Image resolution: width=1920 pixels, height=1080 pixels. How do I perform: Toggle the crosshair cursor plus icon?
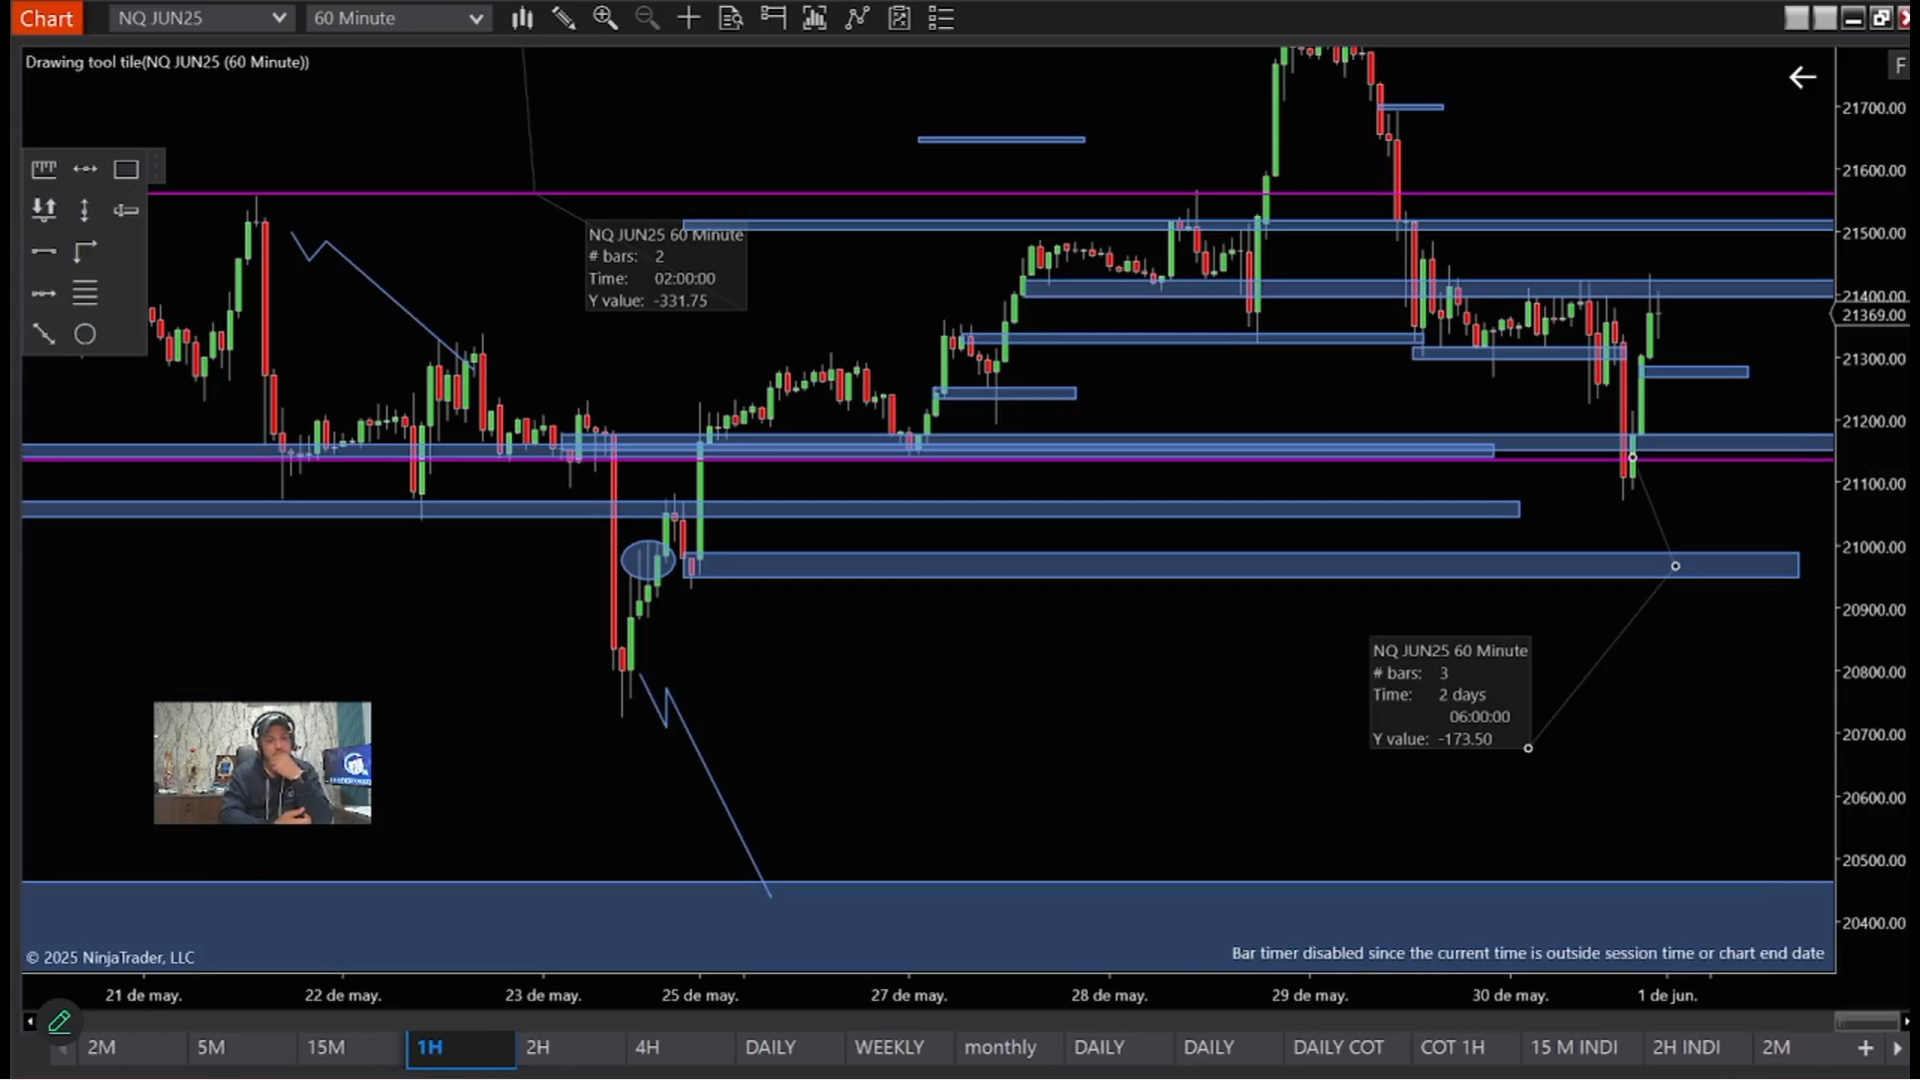point(689,18)
